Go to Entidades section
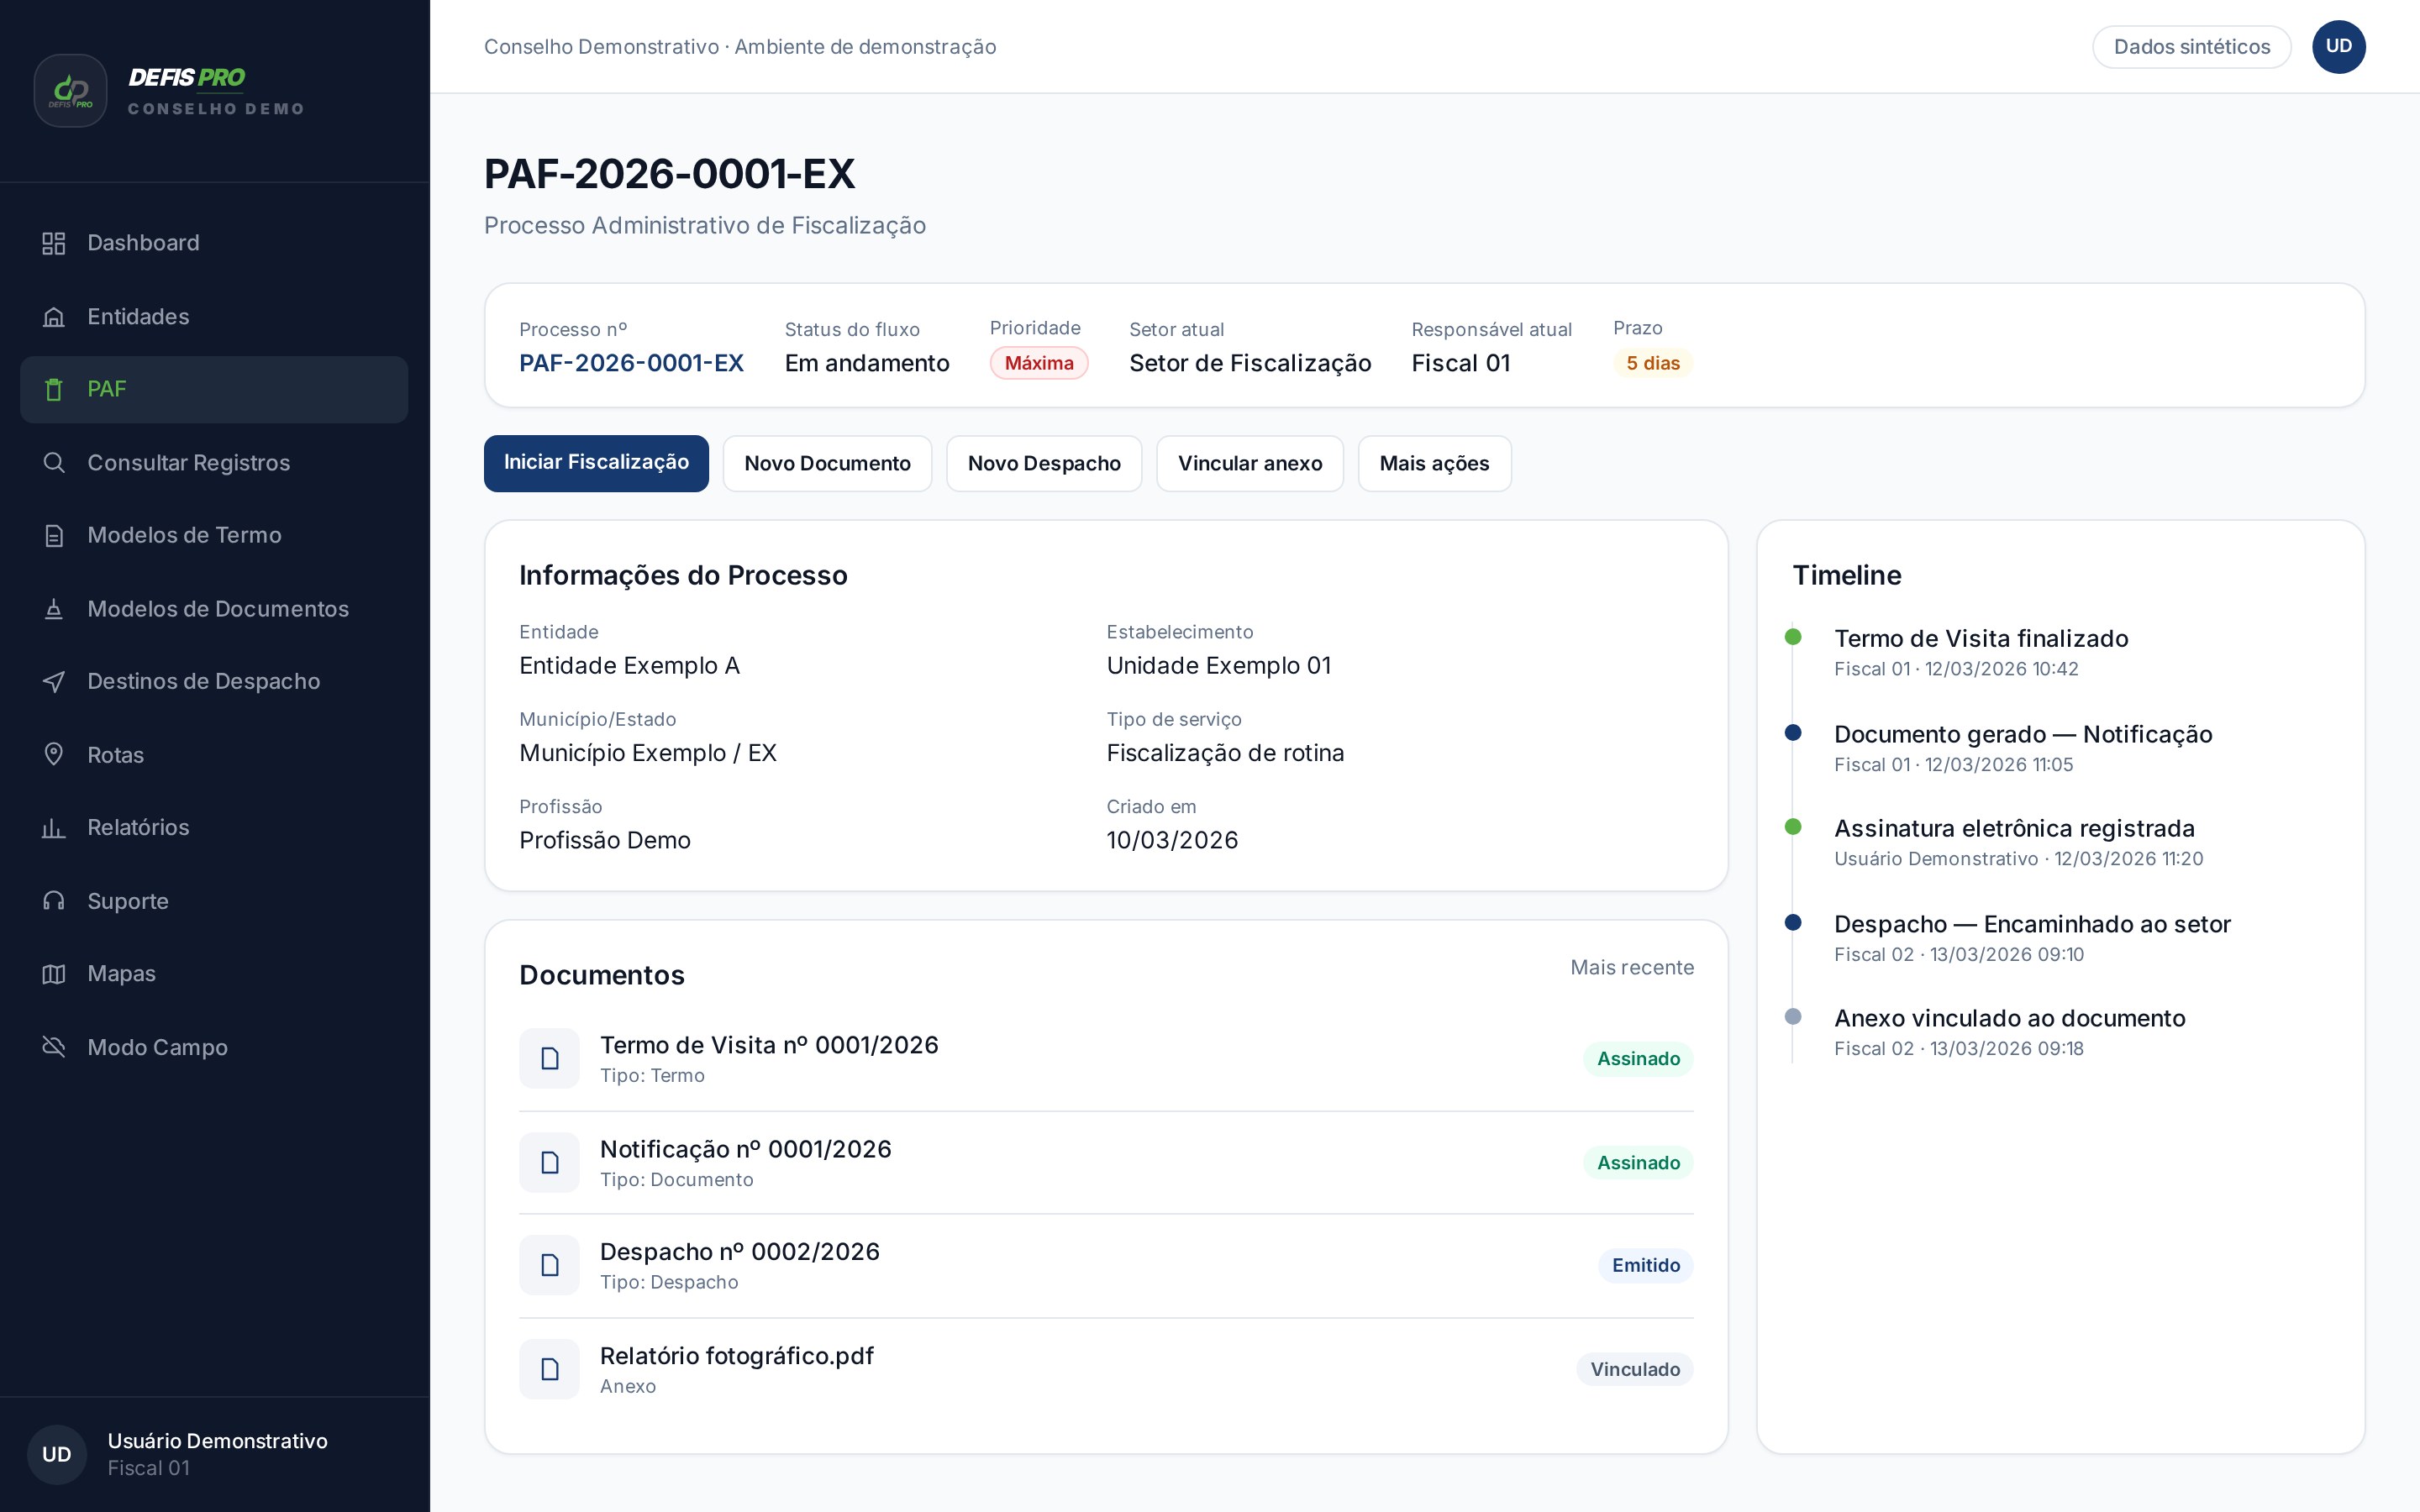 [x=214, y=317]
